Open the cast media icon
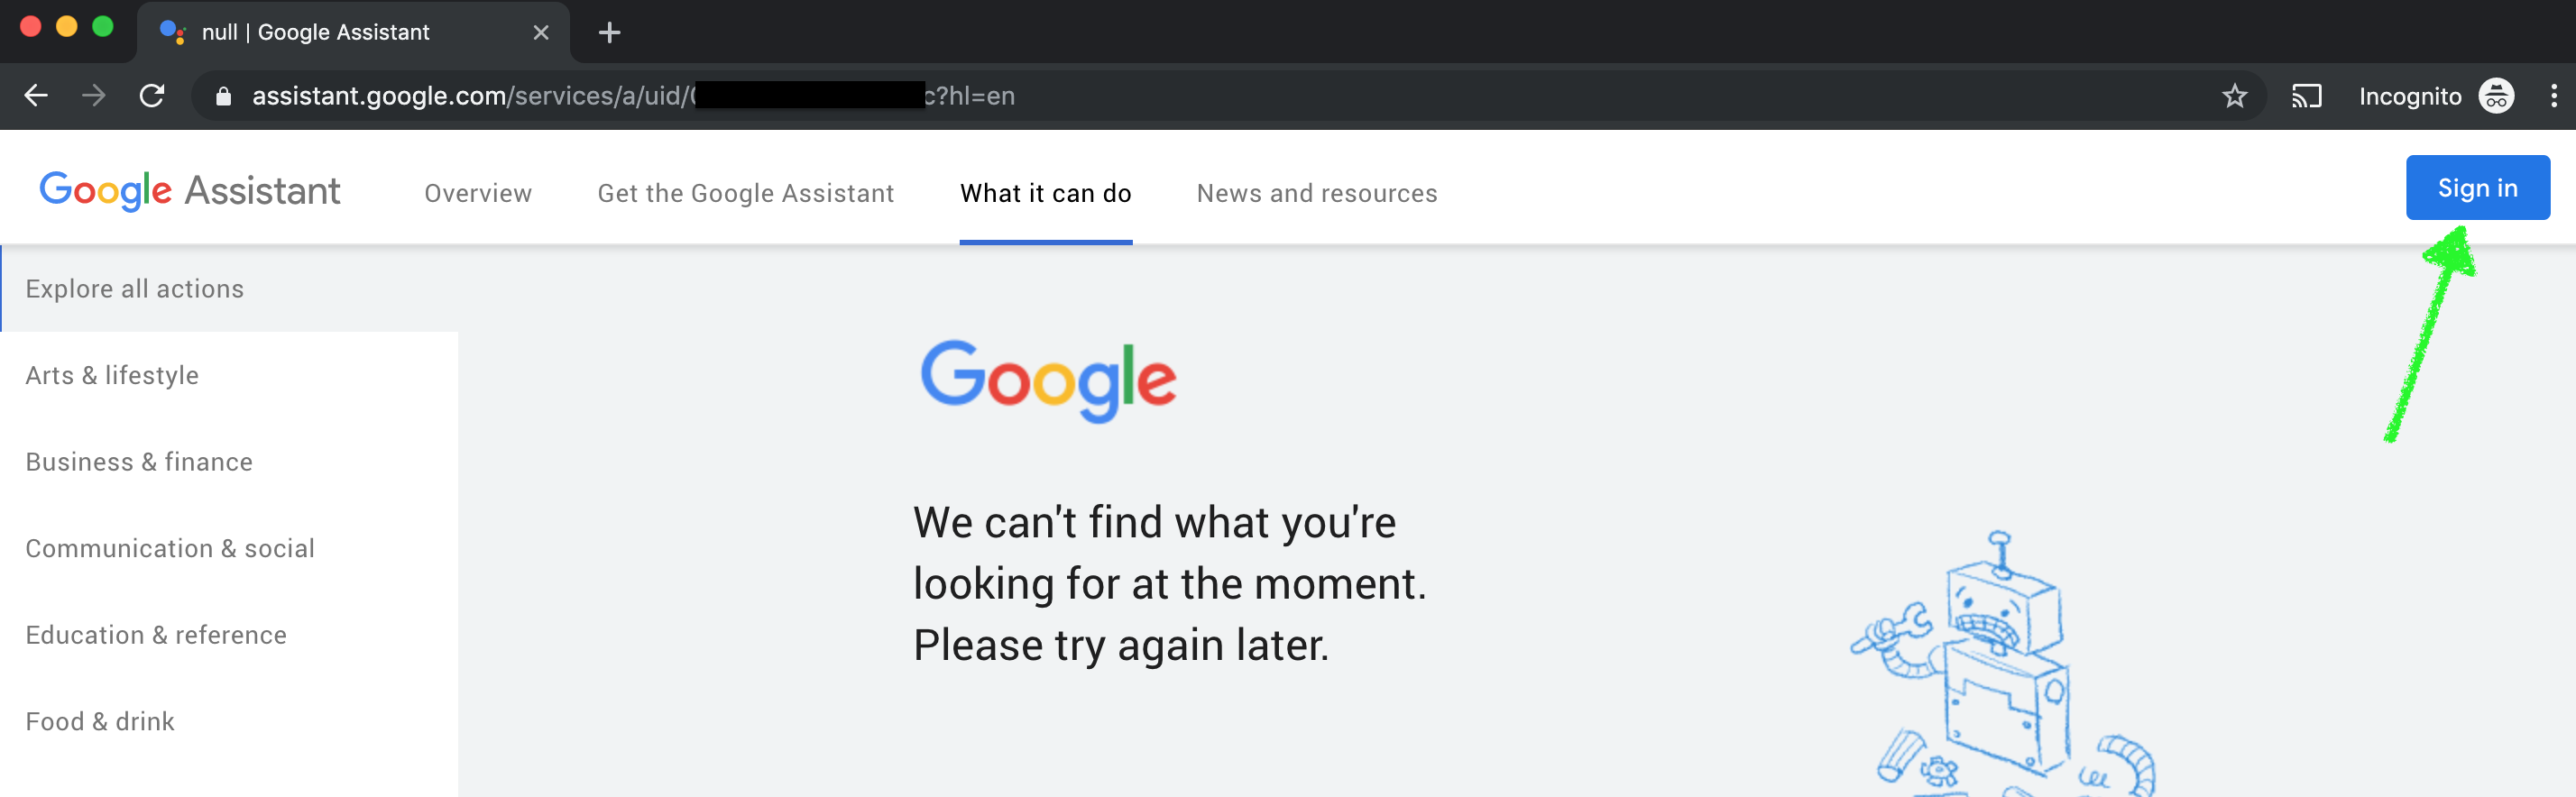Screen dimensions: 2576x797 pyautogui.click(x=2306, y=96)
